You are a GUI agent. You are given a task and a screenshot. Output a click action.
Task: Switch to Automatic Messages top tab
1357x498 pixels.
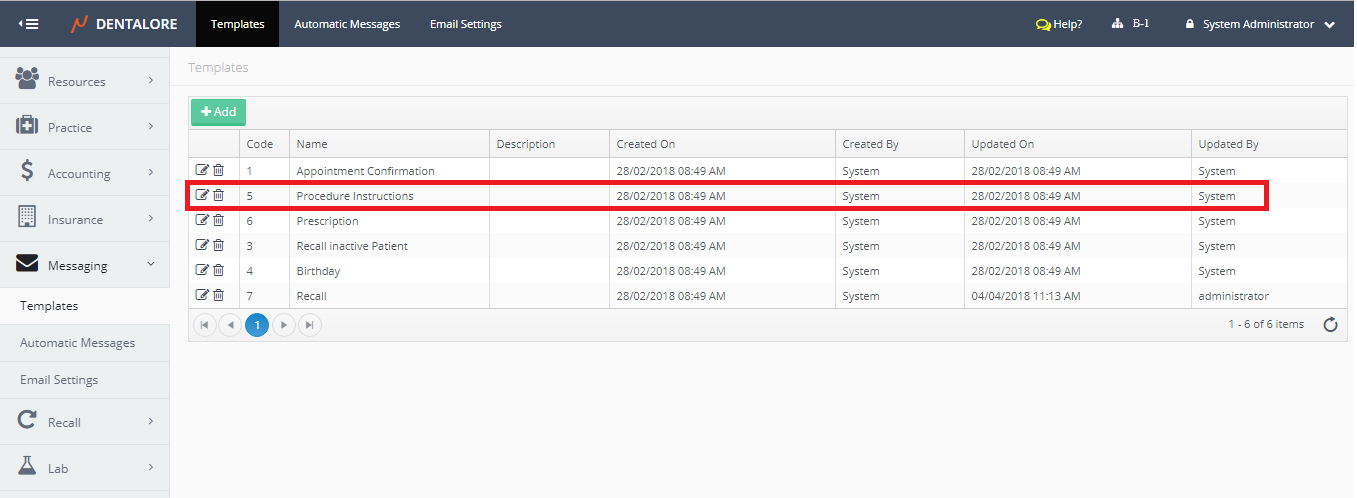point(347,24)
